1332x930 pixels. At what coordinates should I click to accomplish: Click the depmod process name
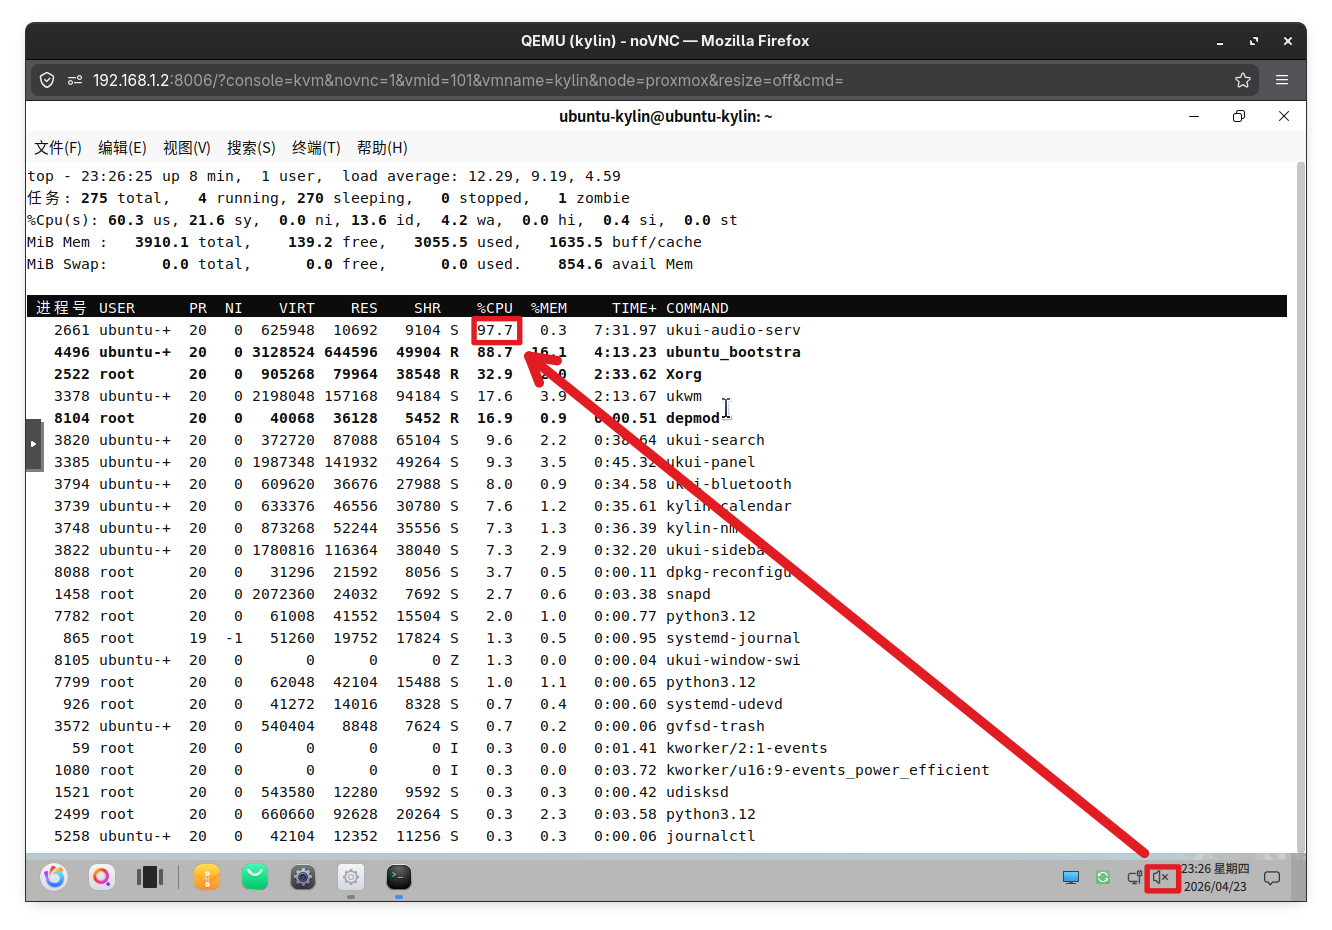(x=693, y=418)
